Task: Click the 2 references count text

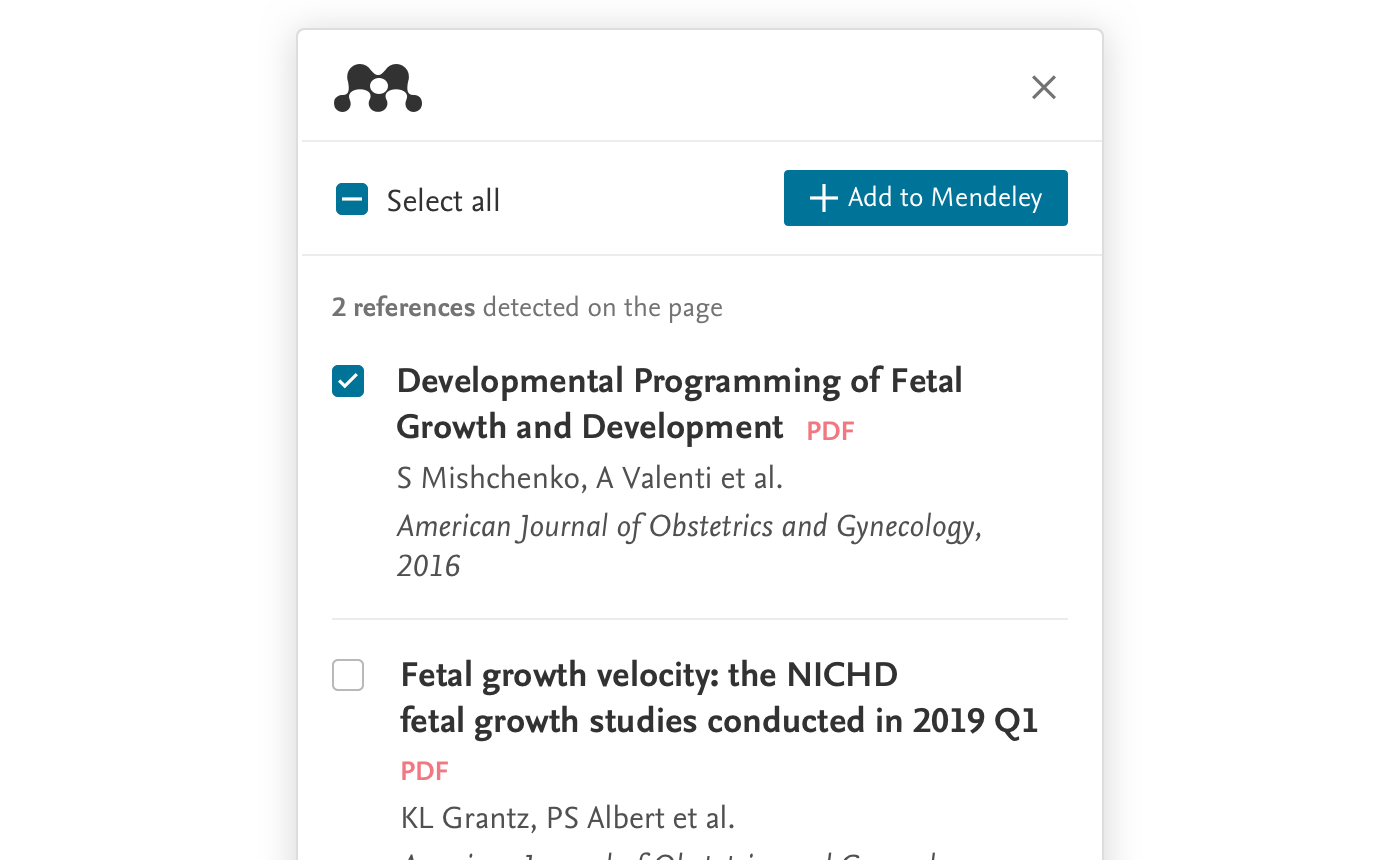Action: tap(403, 307)
